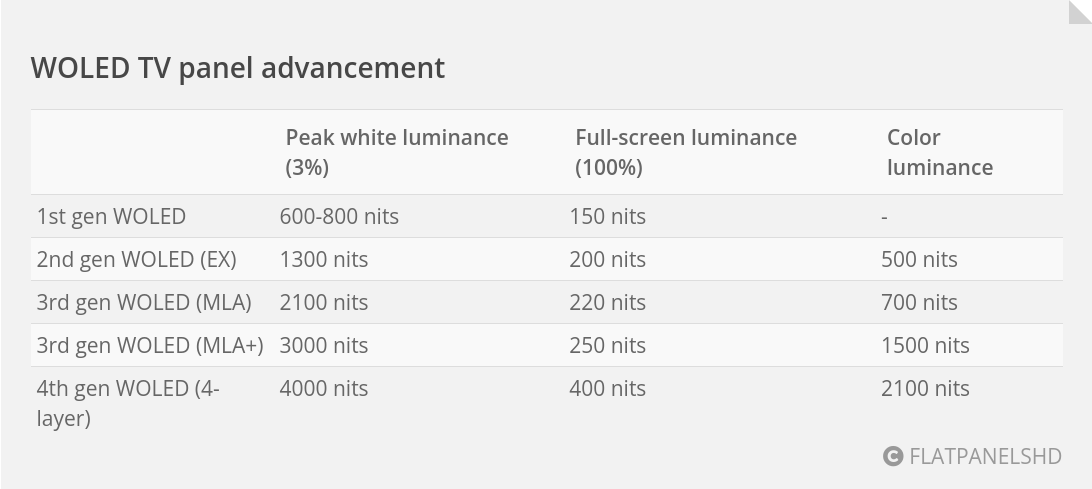Viewport: 1092px width, 489px height.
Task: Select the 2nd gen WOLED (EX) row label
Action: [x=136, y=260]
